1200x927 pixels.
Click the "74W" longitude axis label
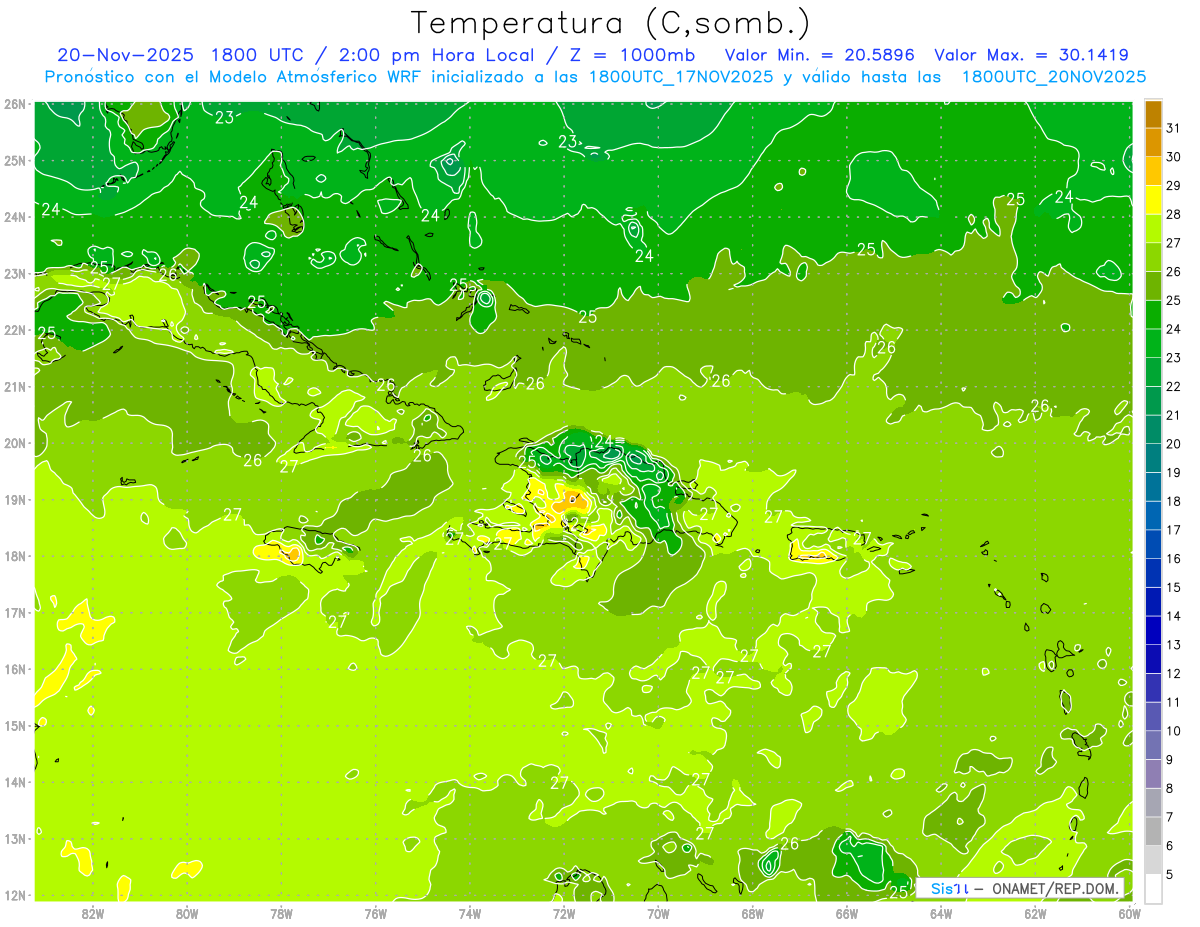pyautogui.click(x=470, y=913)
